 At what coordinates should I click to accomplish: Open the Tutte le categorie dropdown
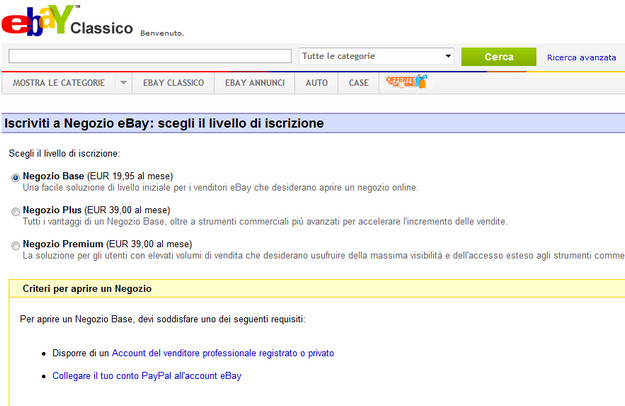tap(377, 56)
